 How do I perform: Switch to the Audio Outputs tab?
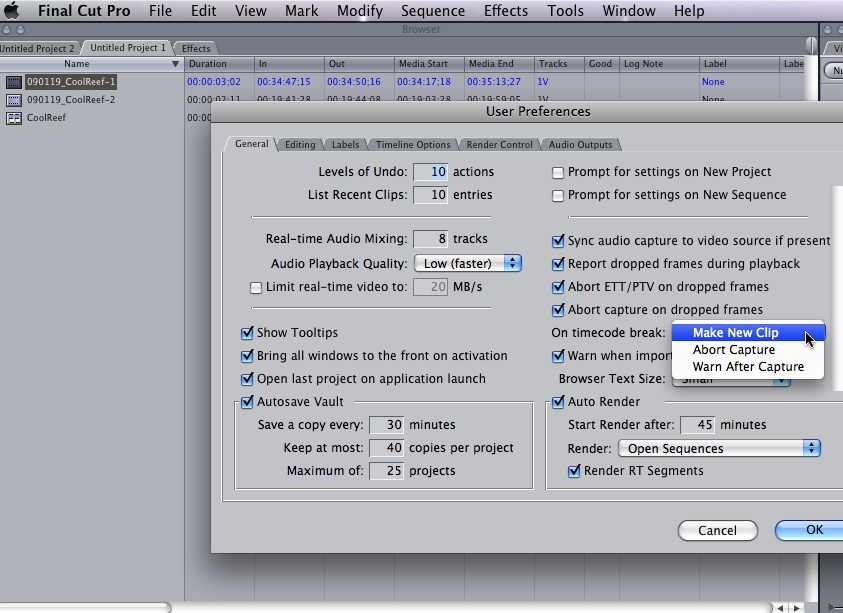pyautogui.click(x=580, y=145)
